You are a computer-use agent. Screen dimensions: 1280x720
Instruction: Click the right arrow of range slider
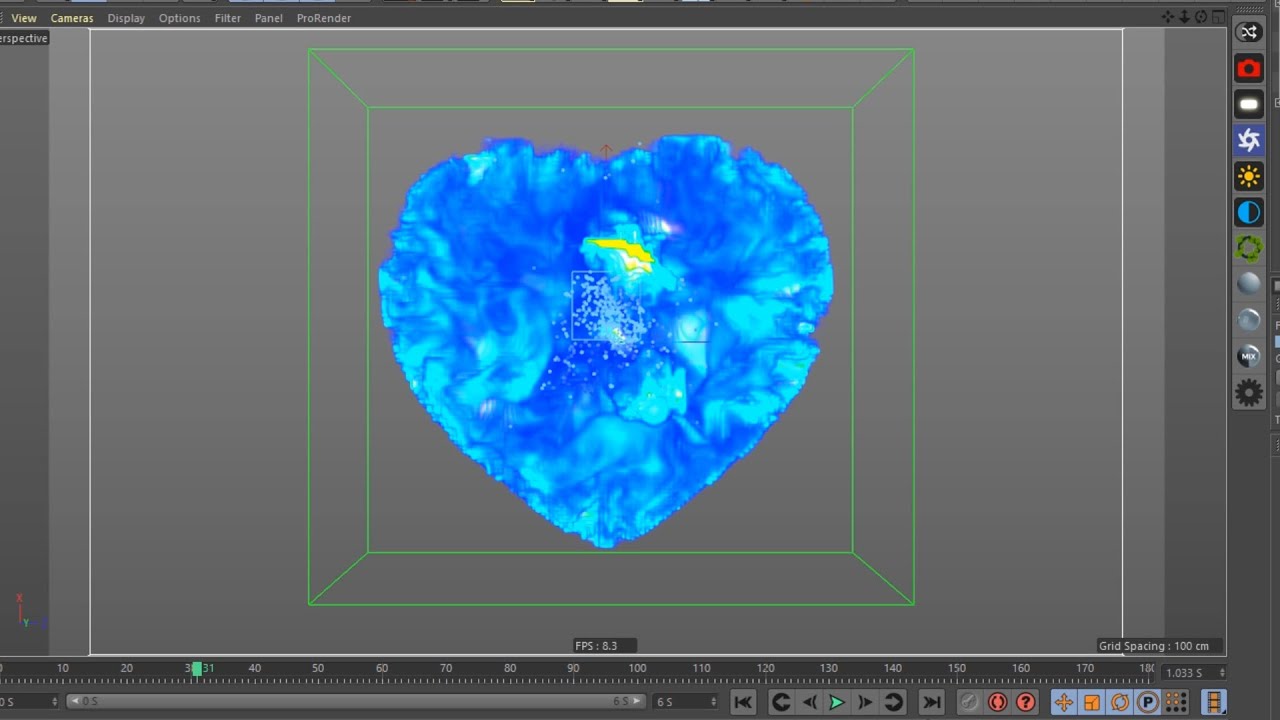(x=638, y=702)
